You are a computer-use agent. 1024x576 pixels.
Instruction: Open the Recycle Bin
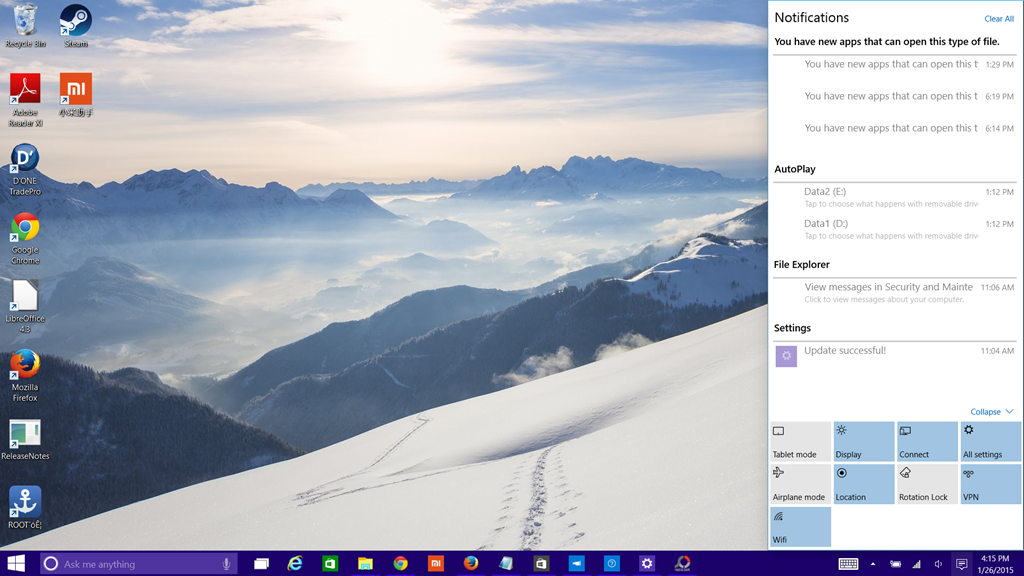[x=23, y=22]
